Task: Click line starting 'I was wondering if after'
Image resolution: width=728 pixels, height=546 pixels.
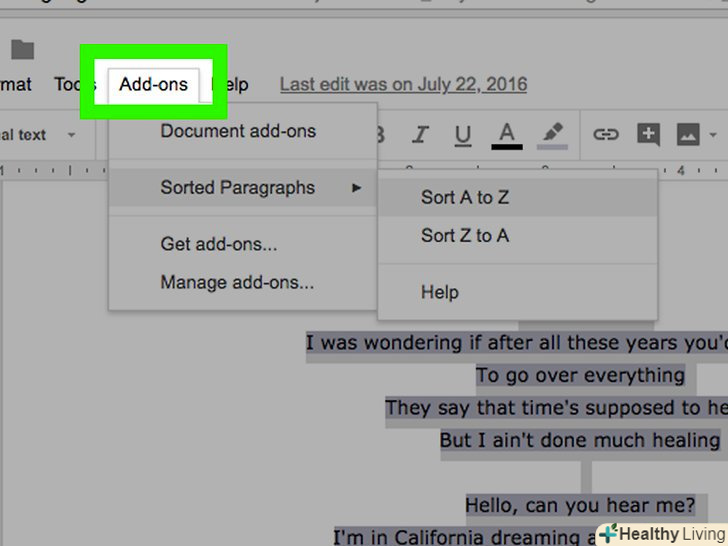Action: 517,343
